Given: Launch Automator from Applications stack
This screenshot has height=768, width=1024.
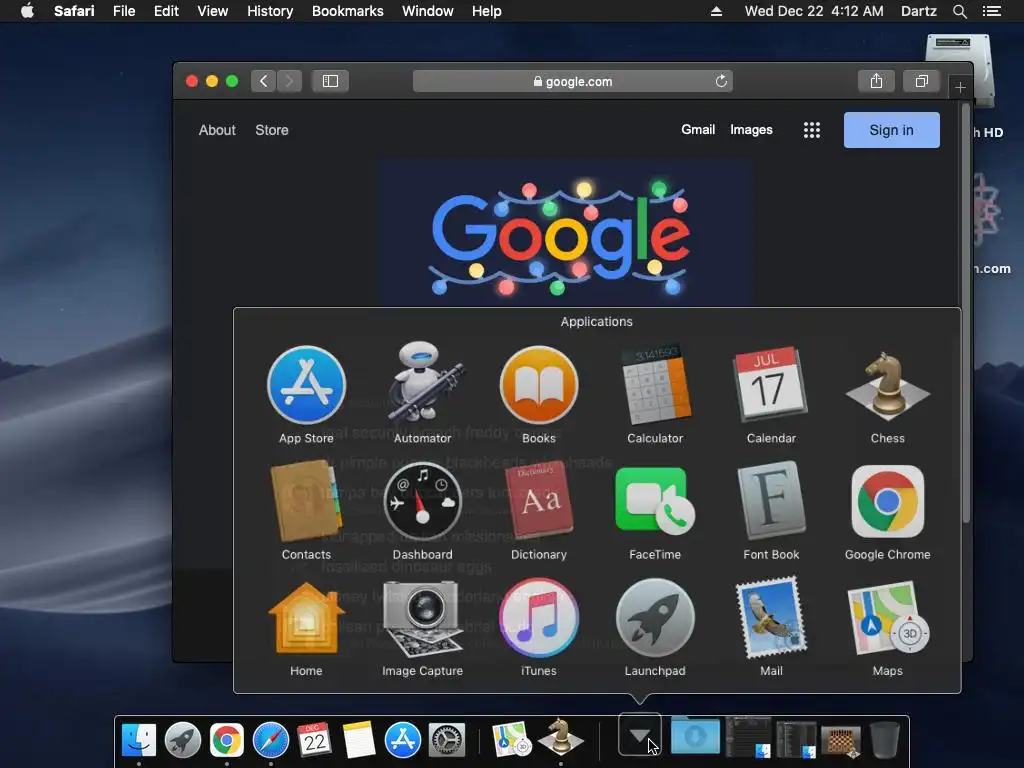Looking at the screenshot, I should [x=423, y=383].
